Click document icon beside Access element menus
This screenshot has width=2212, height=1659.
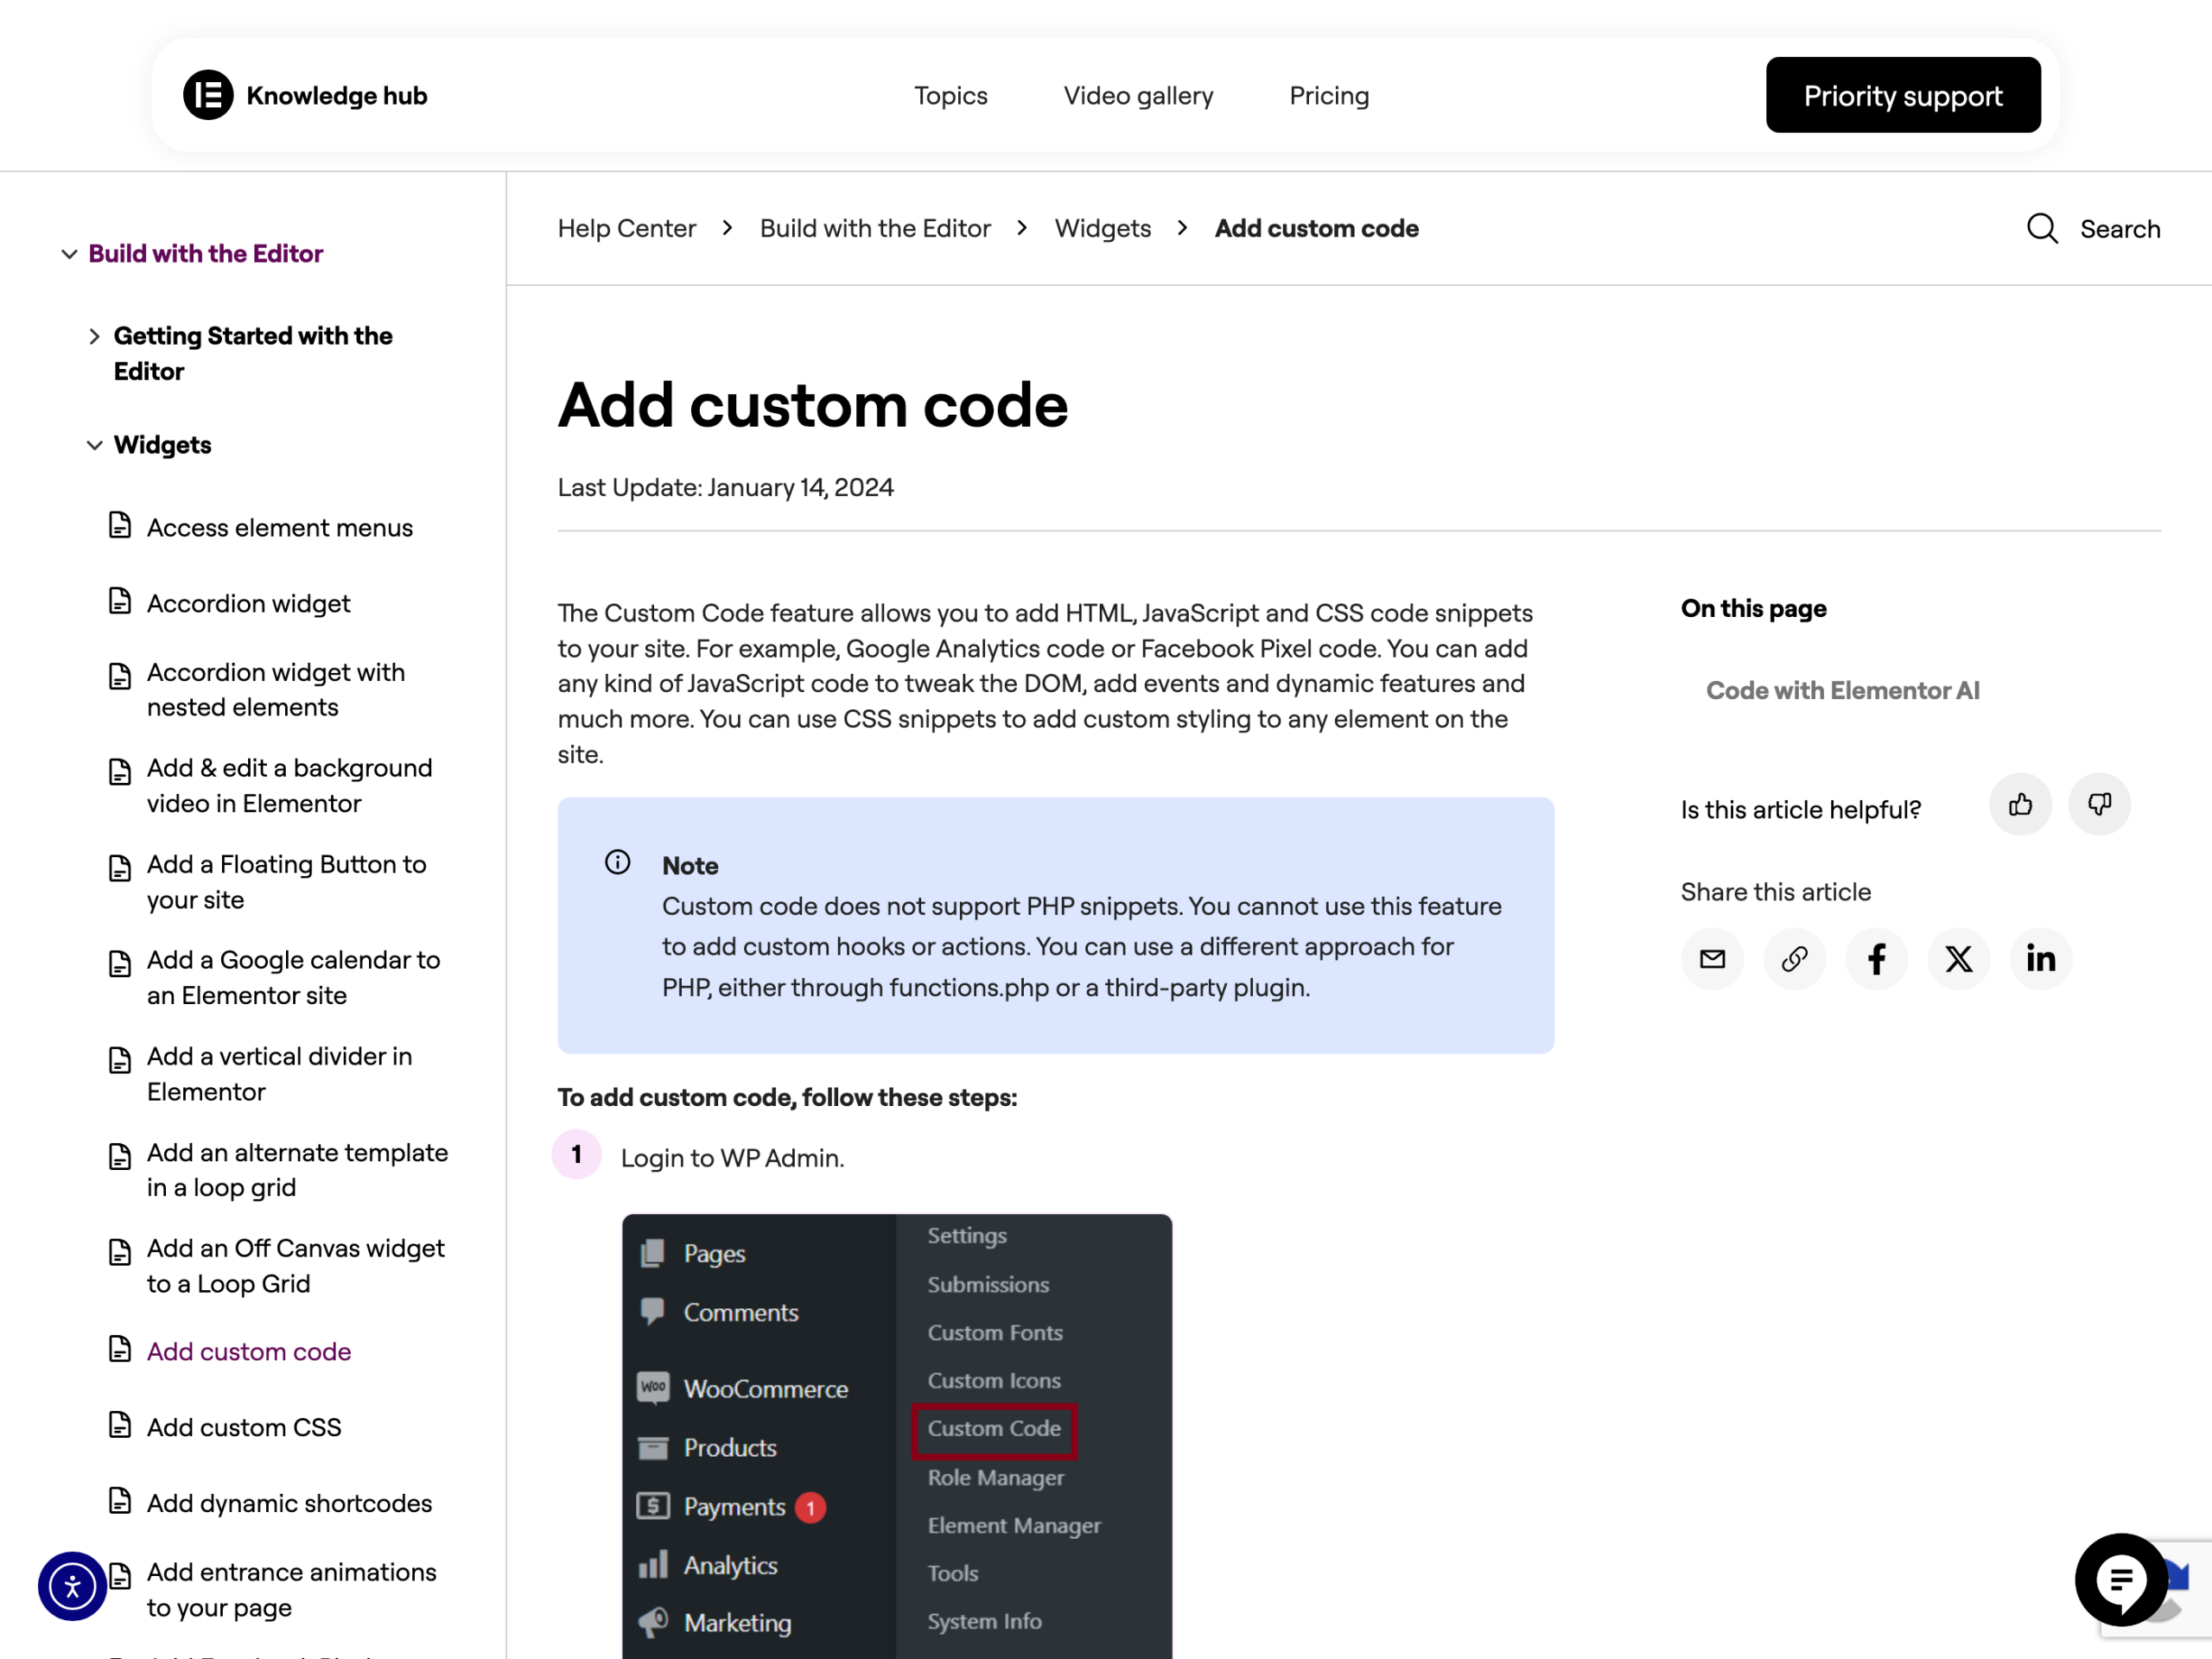pos(120,525)
